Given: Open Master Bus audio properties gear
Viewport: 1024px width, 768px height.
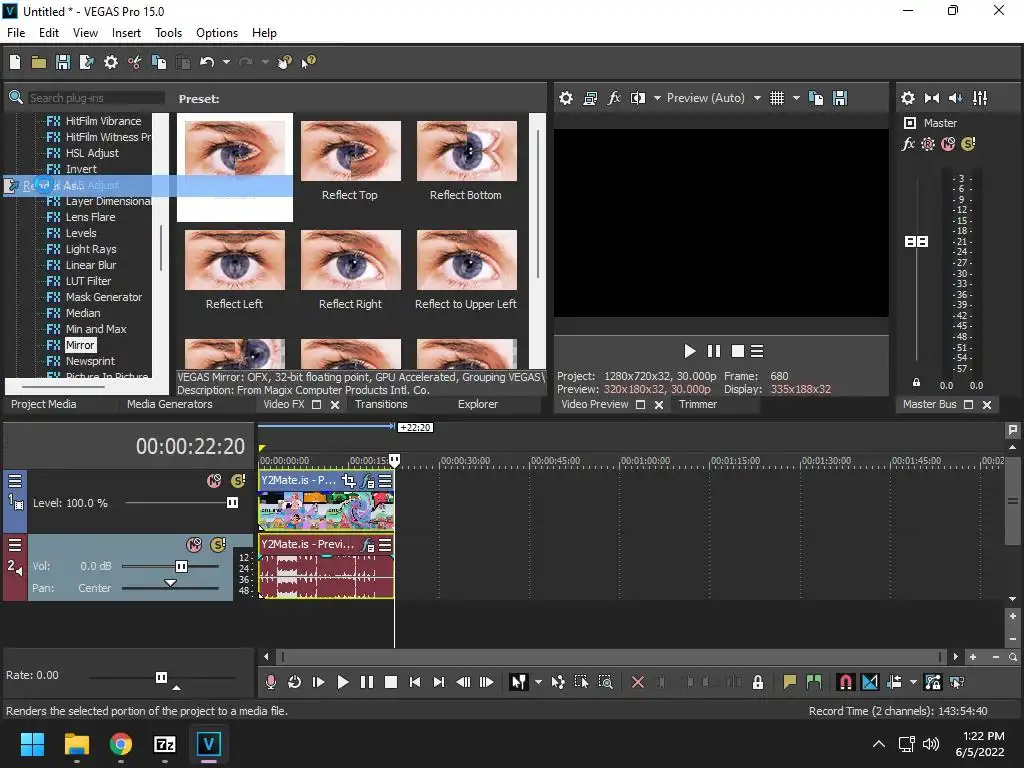Looking at the screenshot, I should (x=908, y=98).
